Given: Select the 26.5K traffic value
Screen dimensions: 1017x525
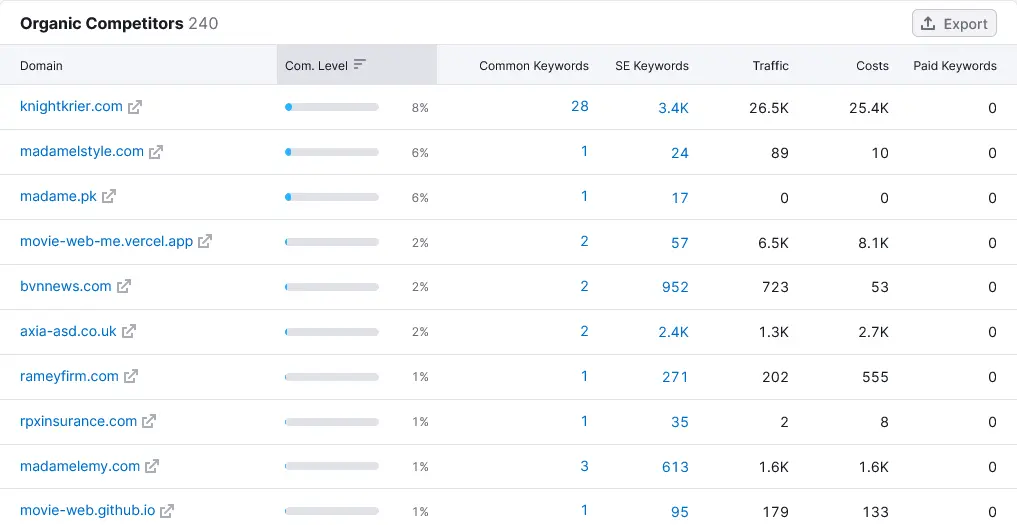Looking at the screenshot, I should coord(769,108).
